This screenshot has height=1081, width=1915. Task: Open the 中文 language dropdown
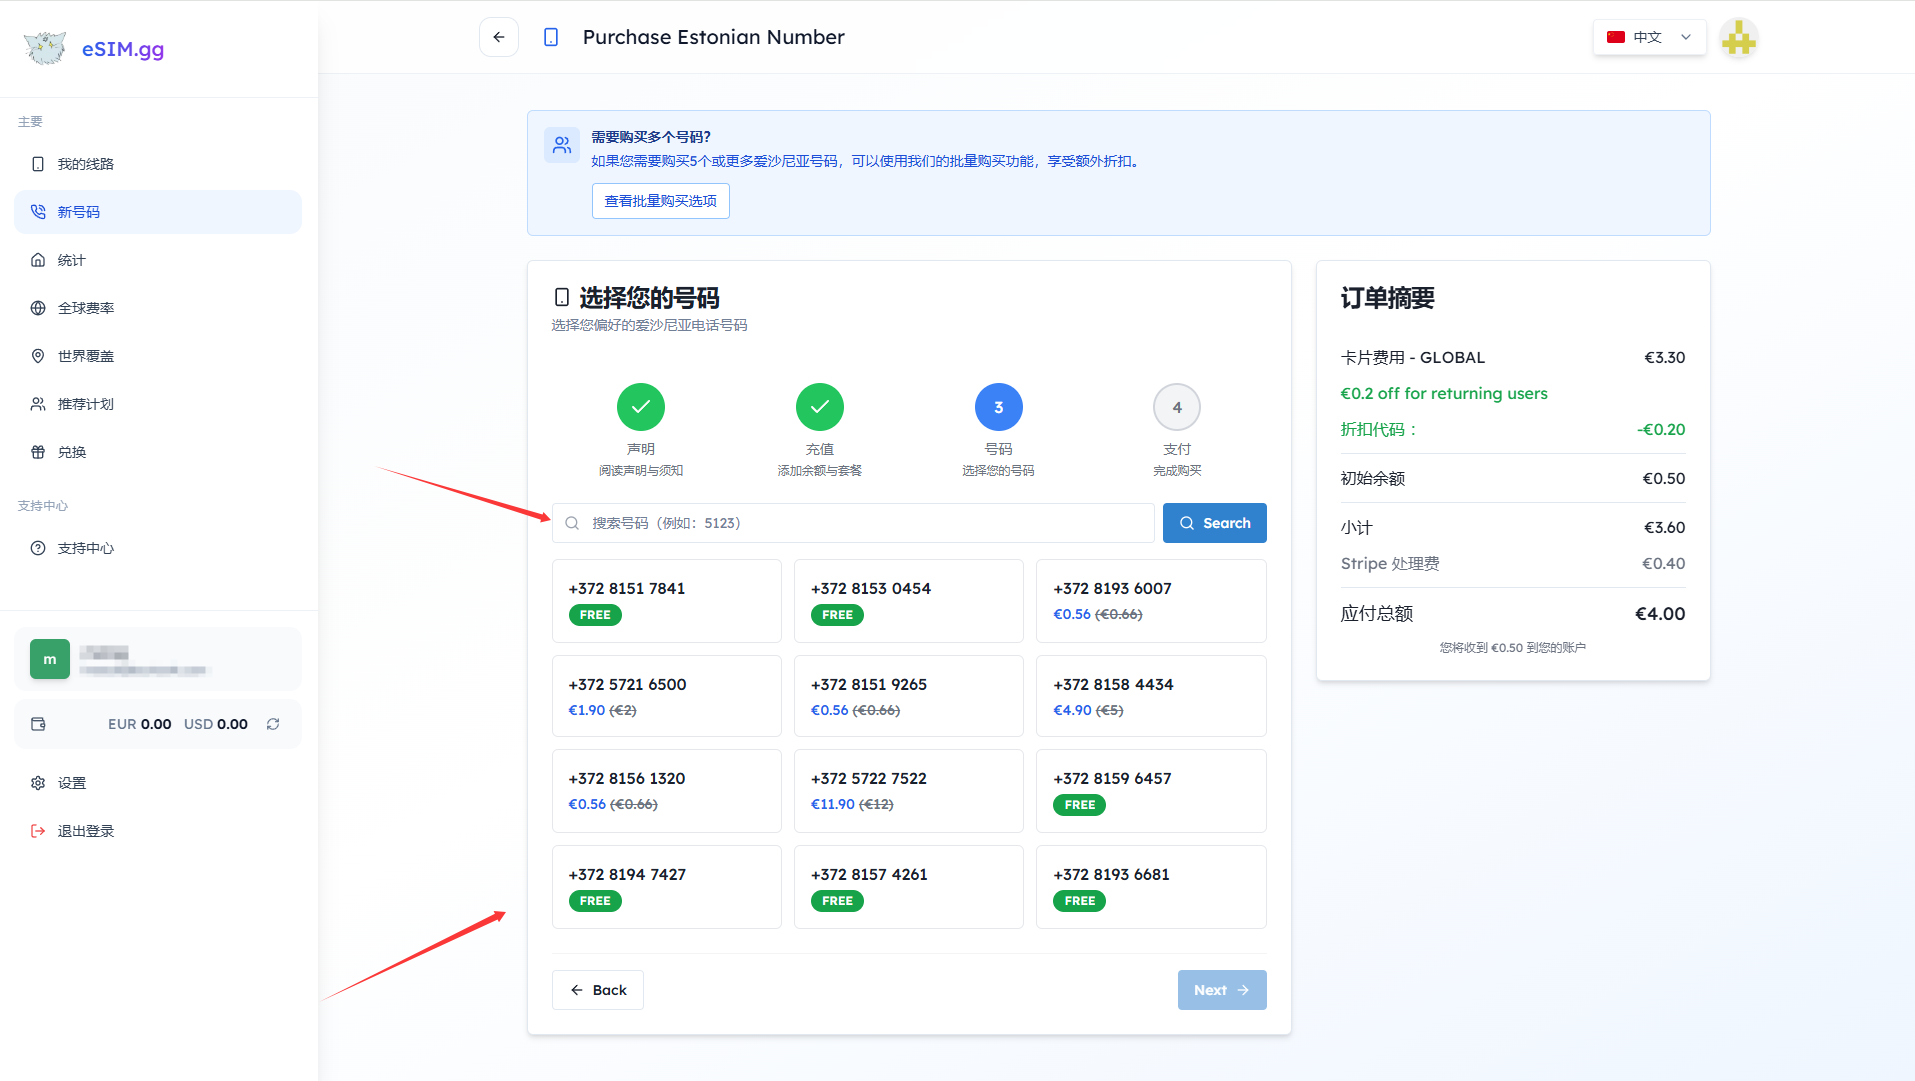point(1649,37)
